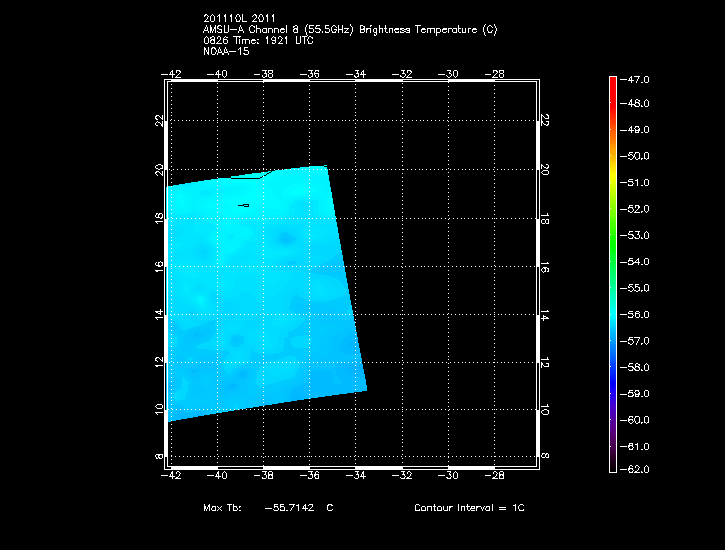Click the -34 longitude label on bottom axis

pos(356,476)
